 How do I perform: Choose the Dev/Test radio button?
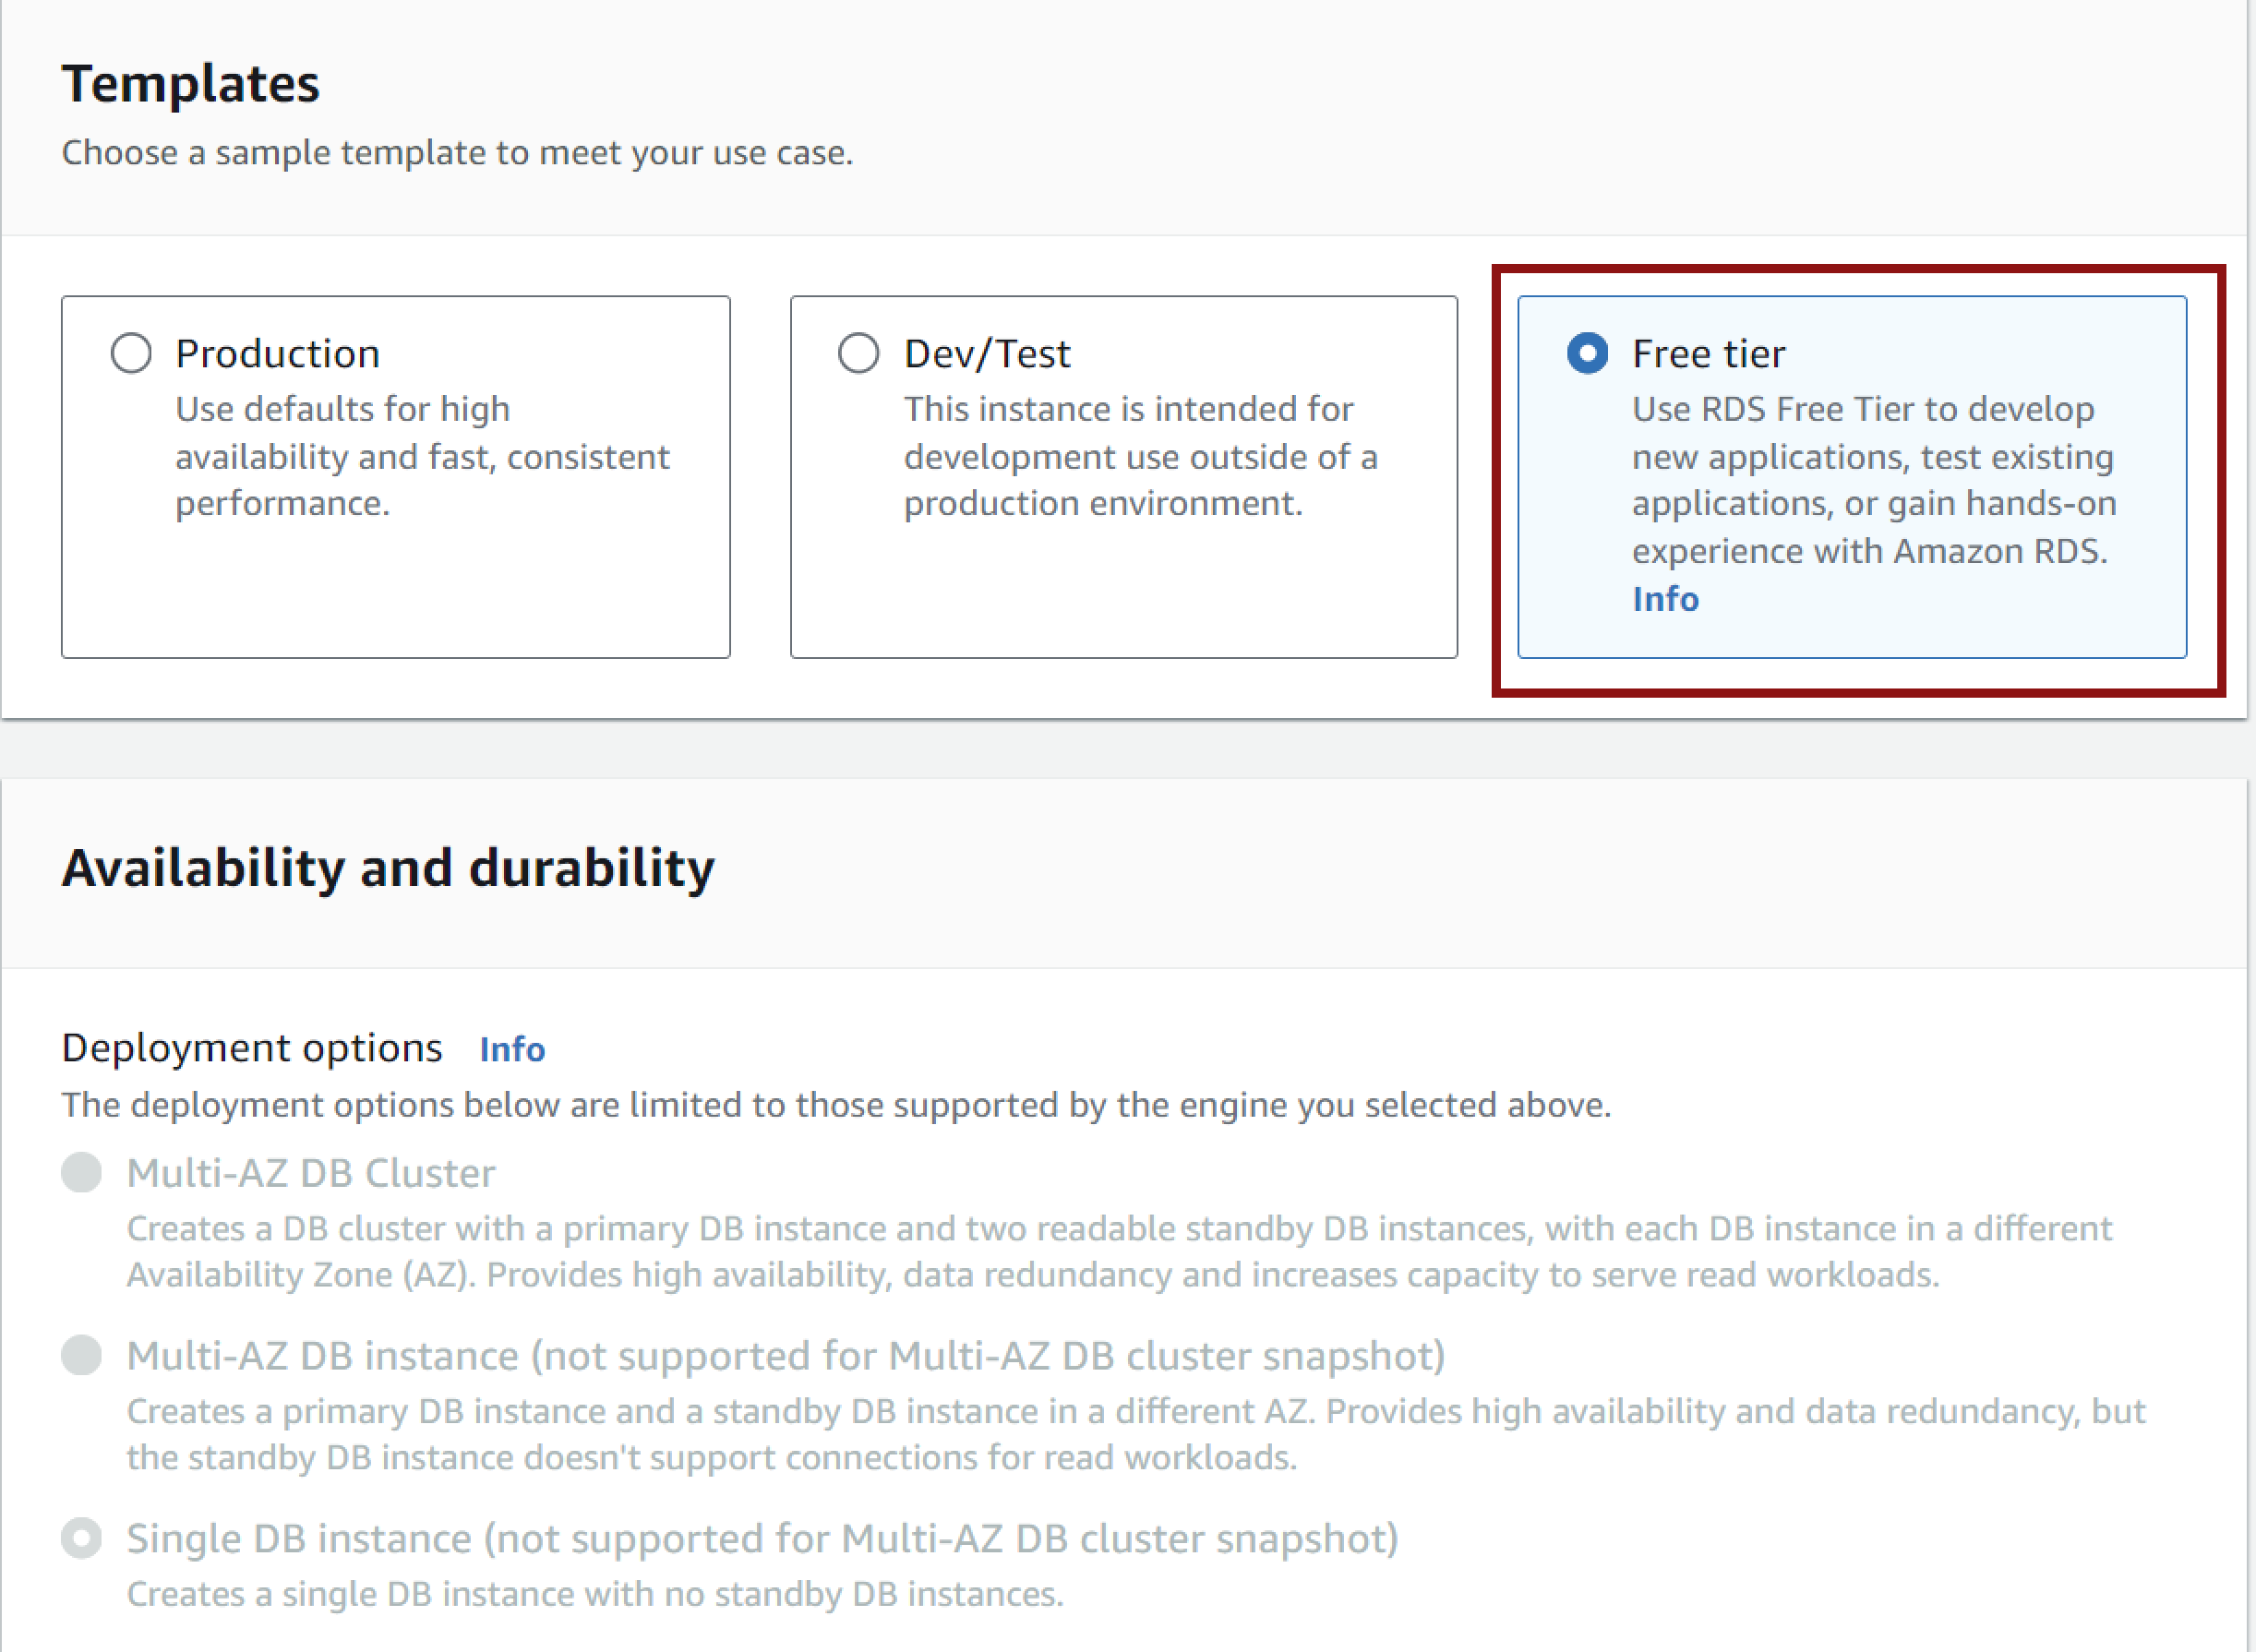[x=859, y=353]
